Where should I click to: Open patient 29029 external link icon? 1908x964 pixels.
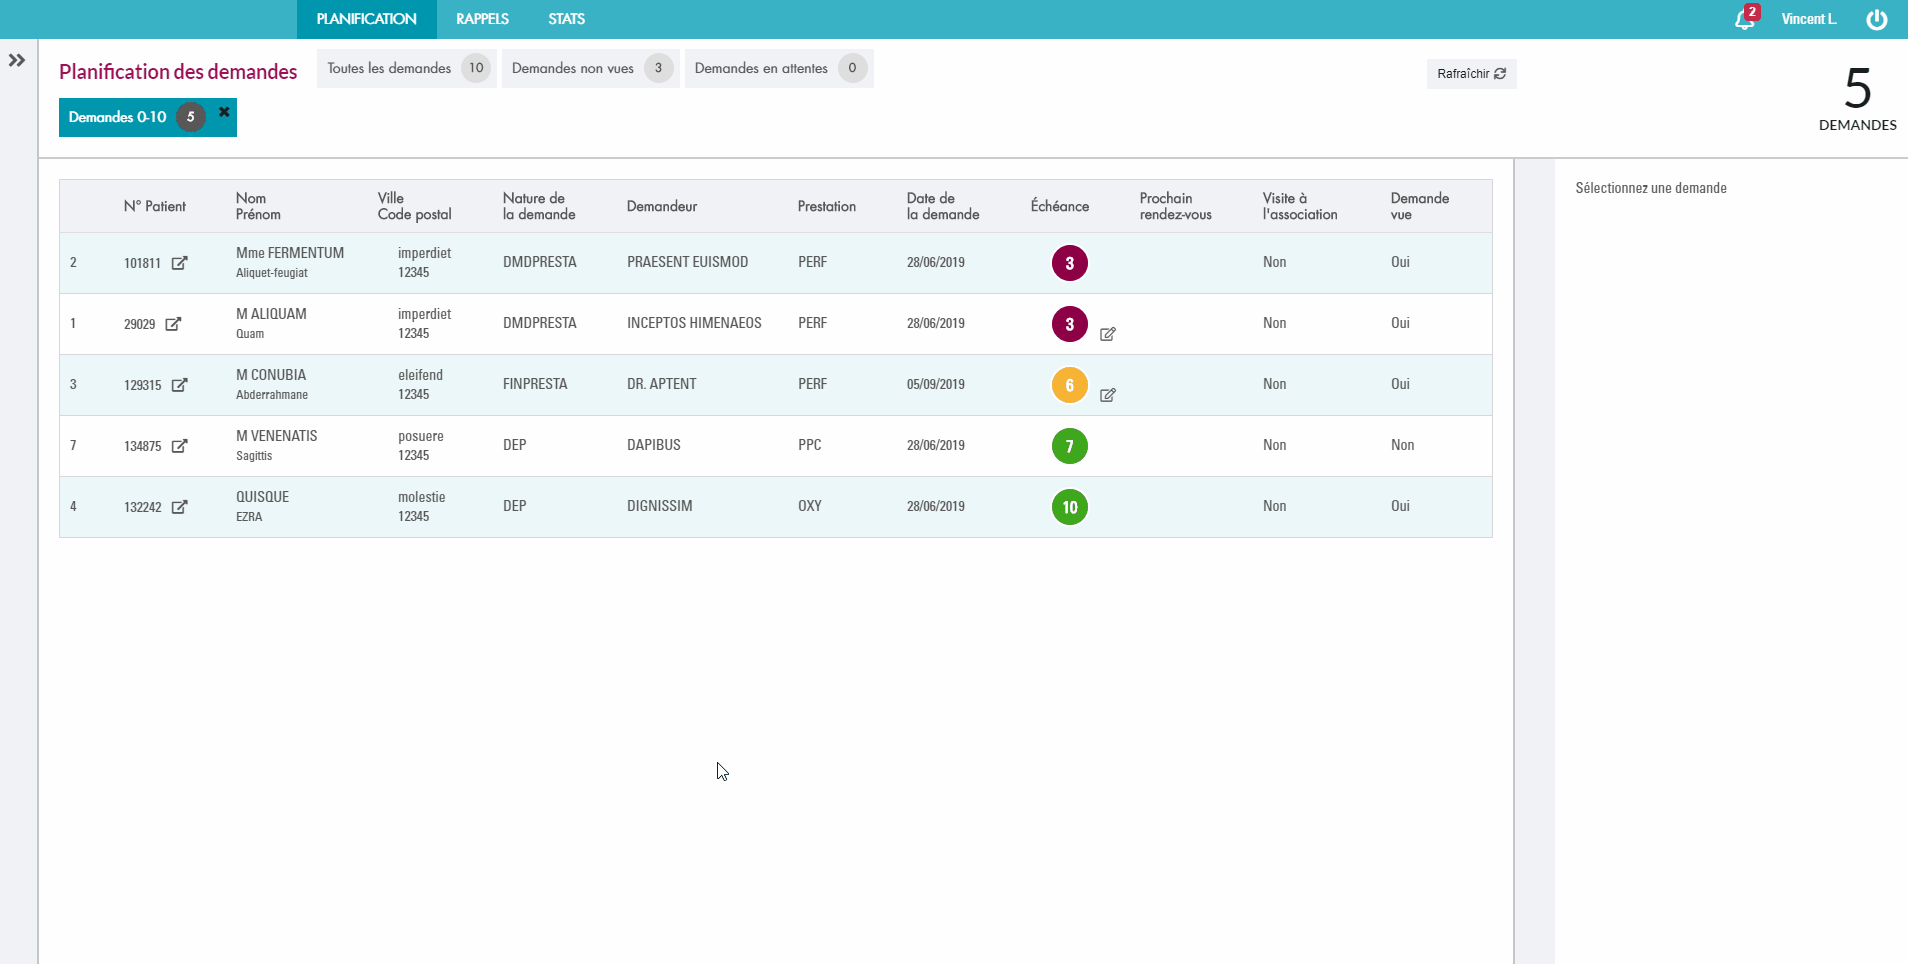pyautogui.click(x=173, y=324)
